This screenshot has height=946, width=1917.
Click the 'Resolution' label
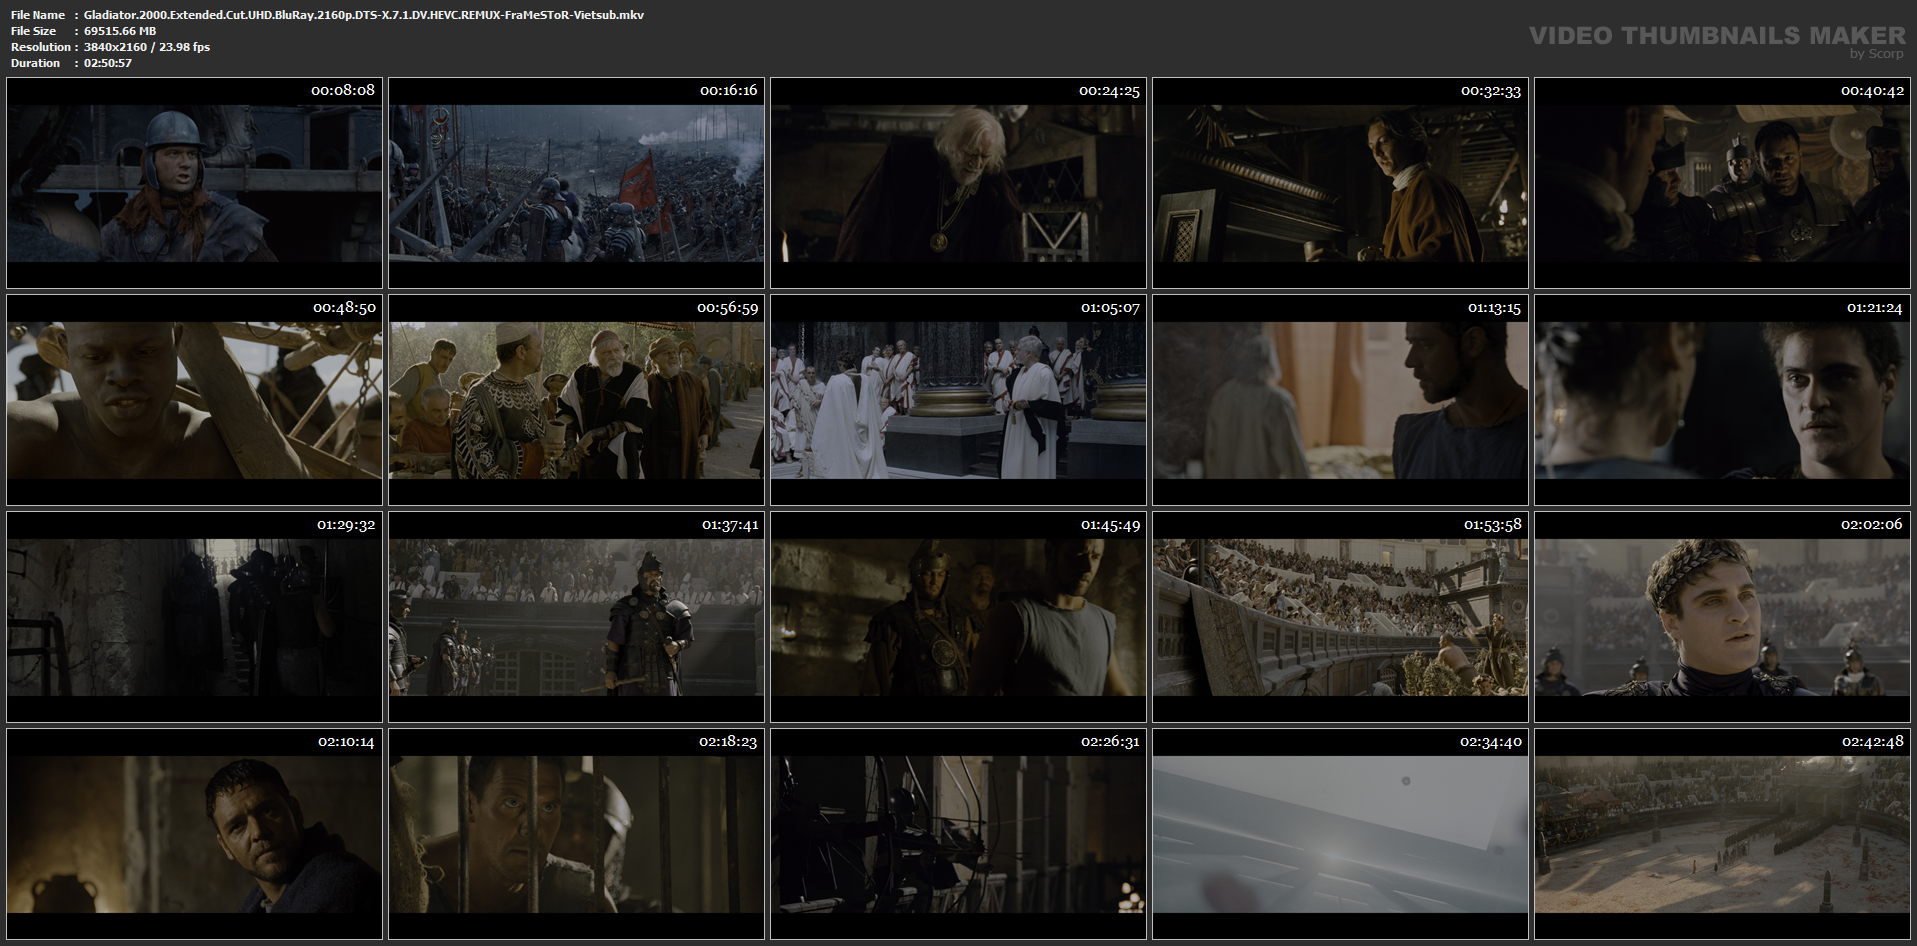(41, 47)
